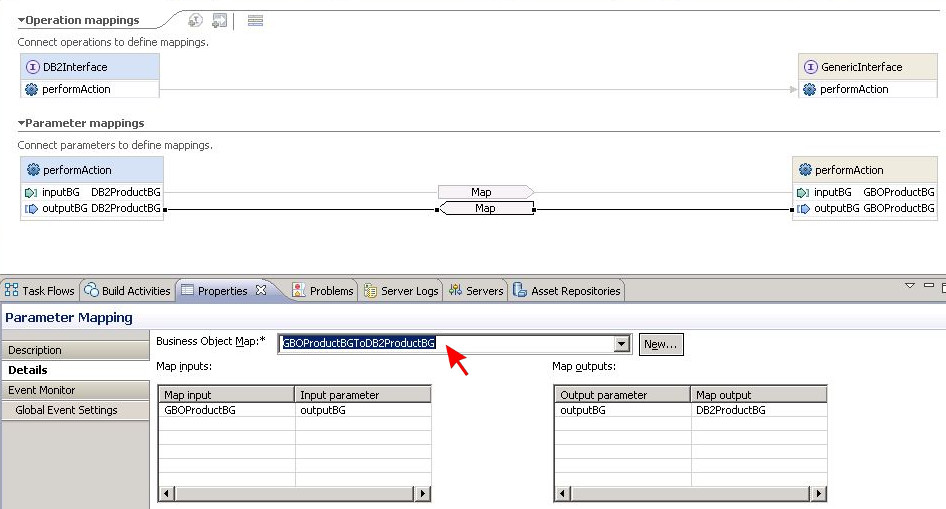
Task: Switch to the Task Flows tab
Action: pos(40,291)
